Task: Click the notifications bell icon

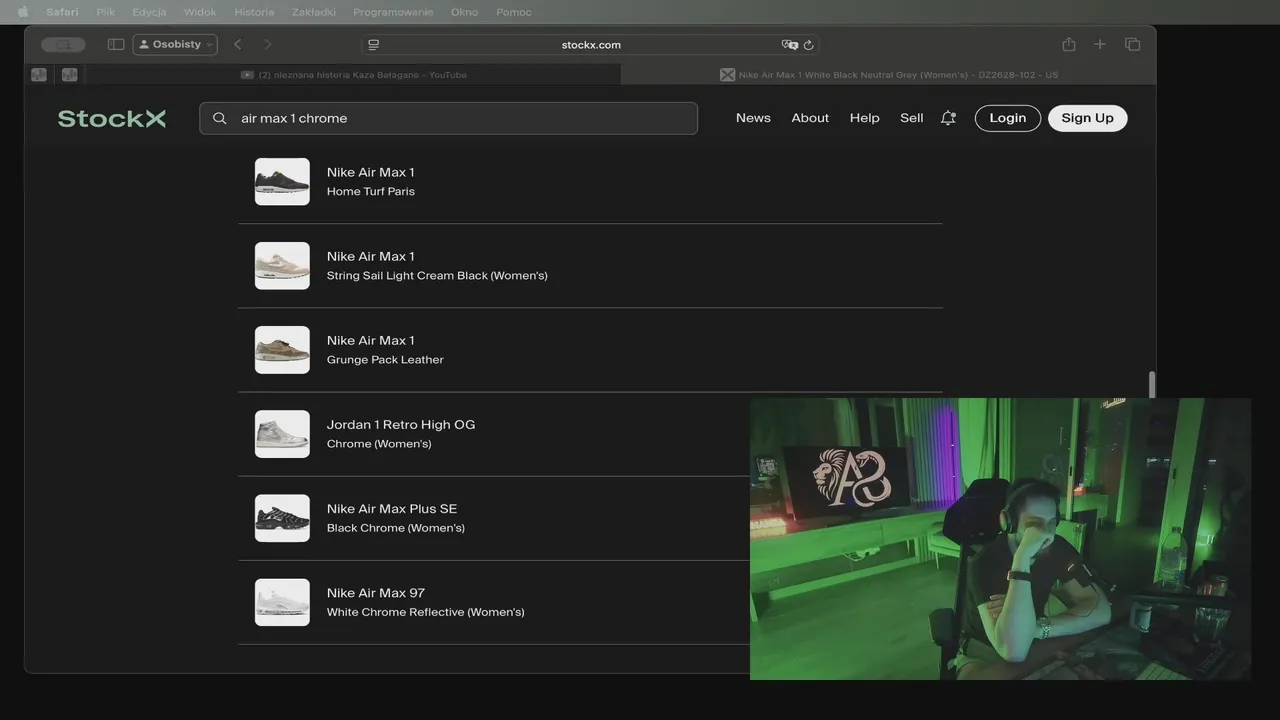Action: point(948,118)
